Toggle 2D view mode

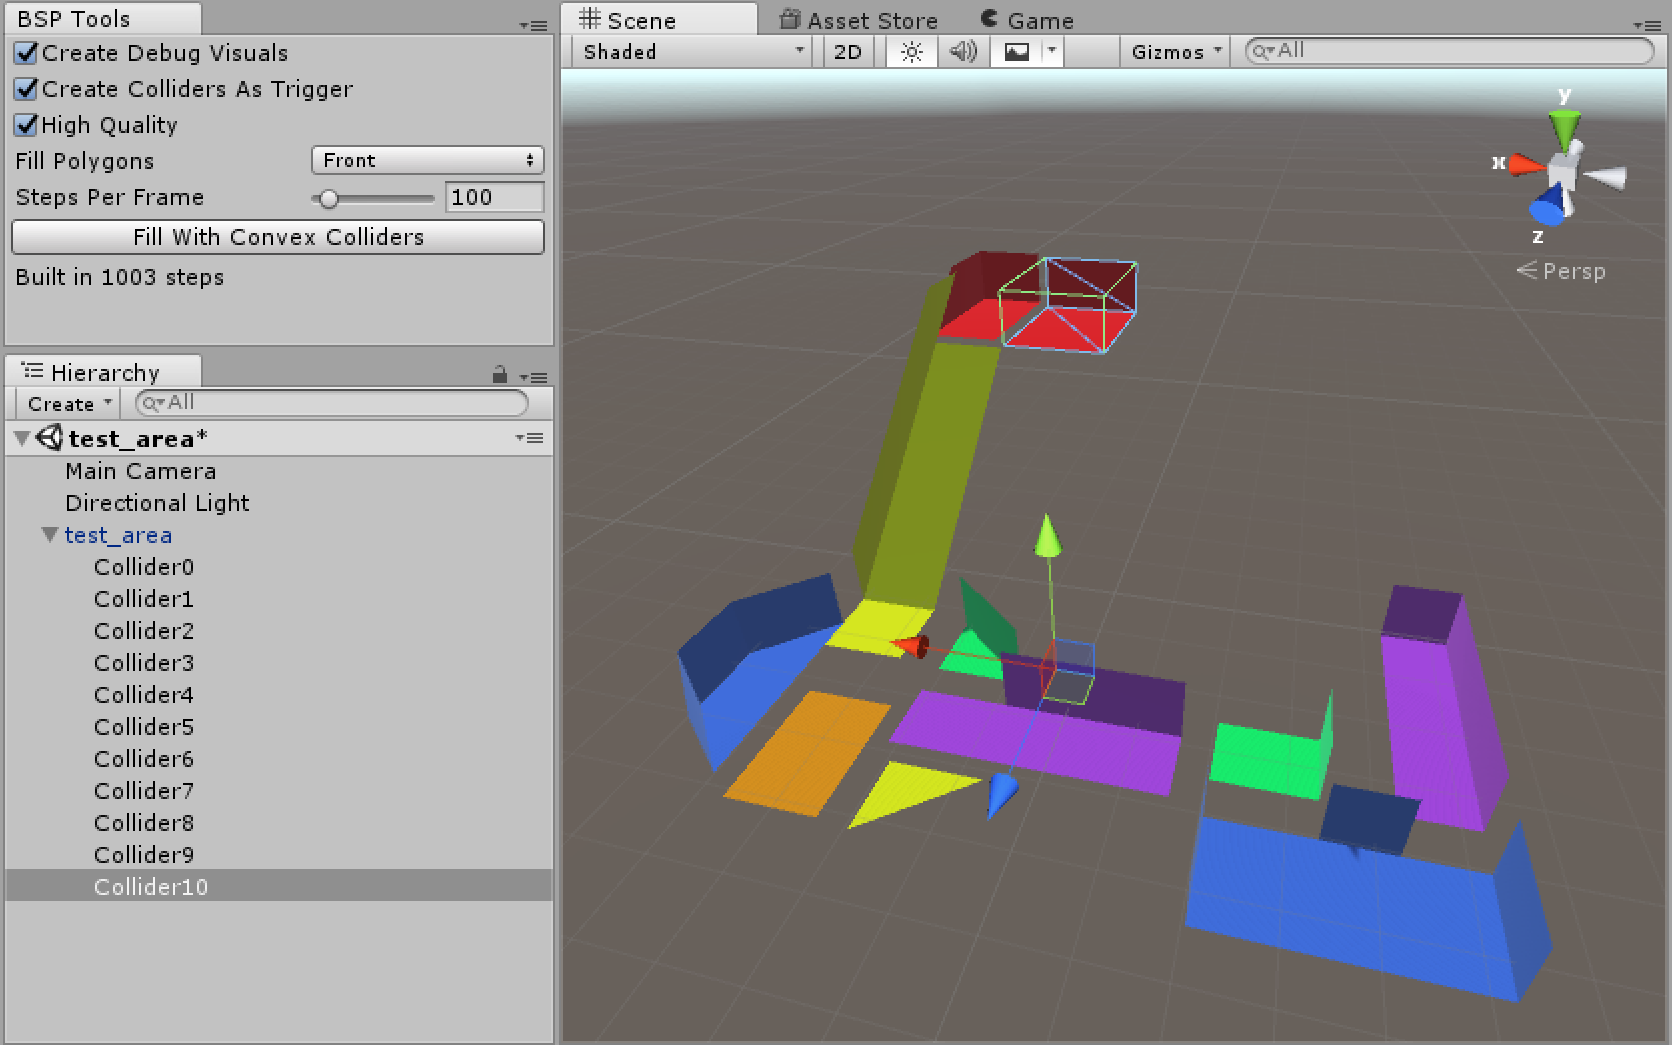[848, 52]
